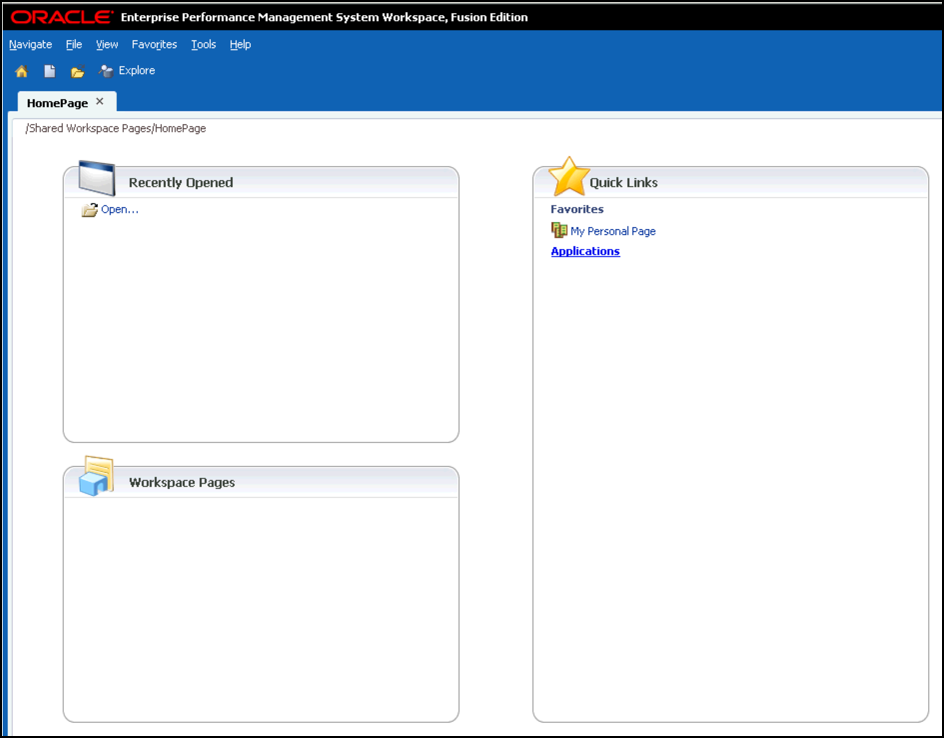The image size is (944, 738).
Task: Close the HomePage tab
Action: [x=100, y=102]
